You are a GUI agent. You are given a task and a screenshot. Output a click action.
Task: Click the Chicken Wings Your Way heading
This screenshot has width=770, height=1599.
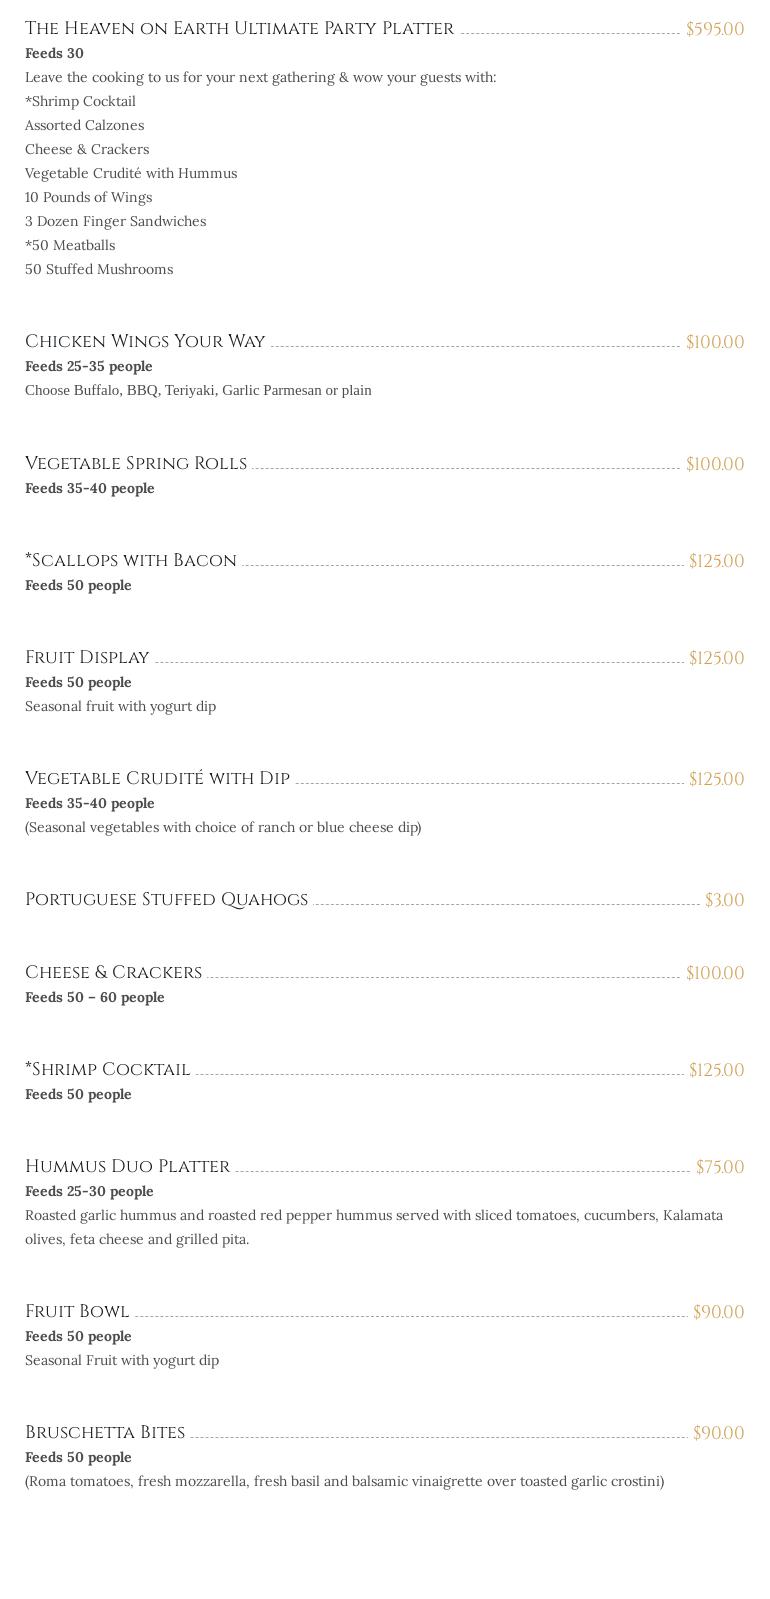coord(145,342)
